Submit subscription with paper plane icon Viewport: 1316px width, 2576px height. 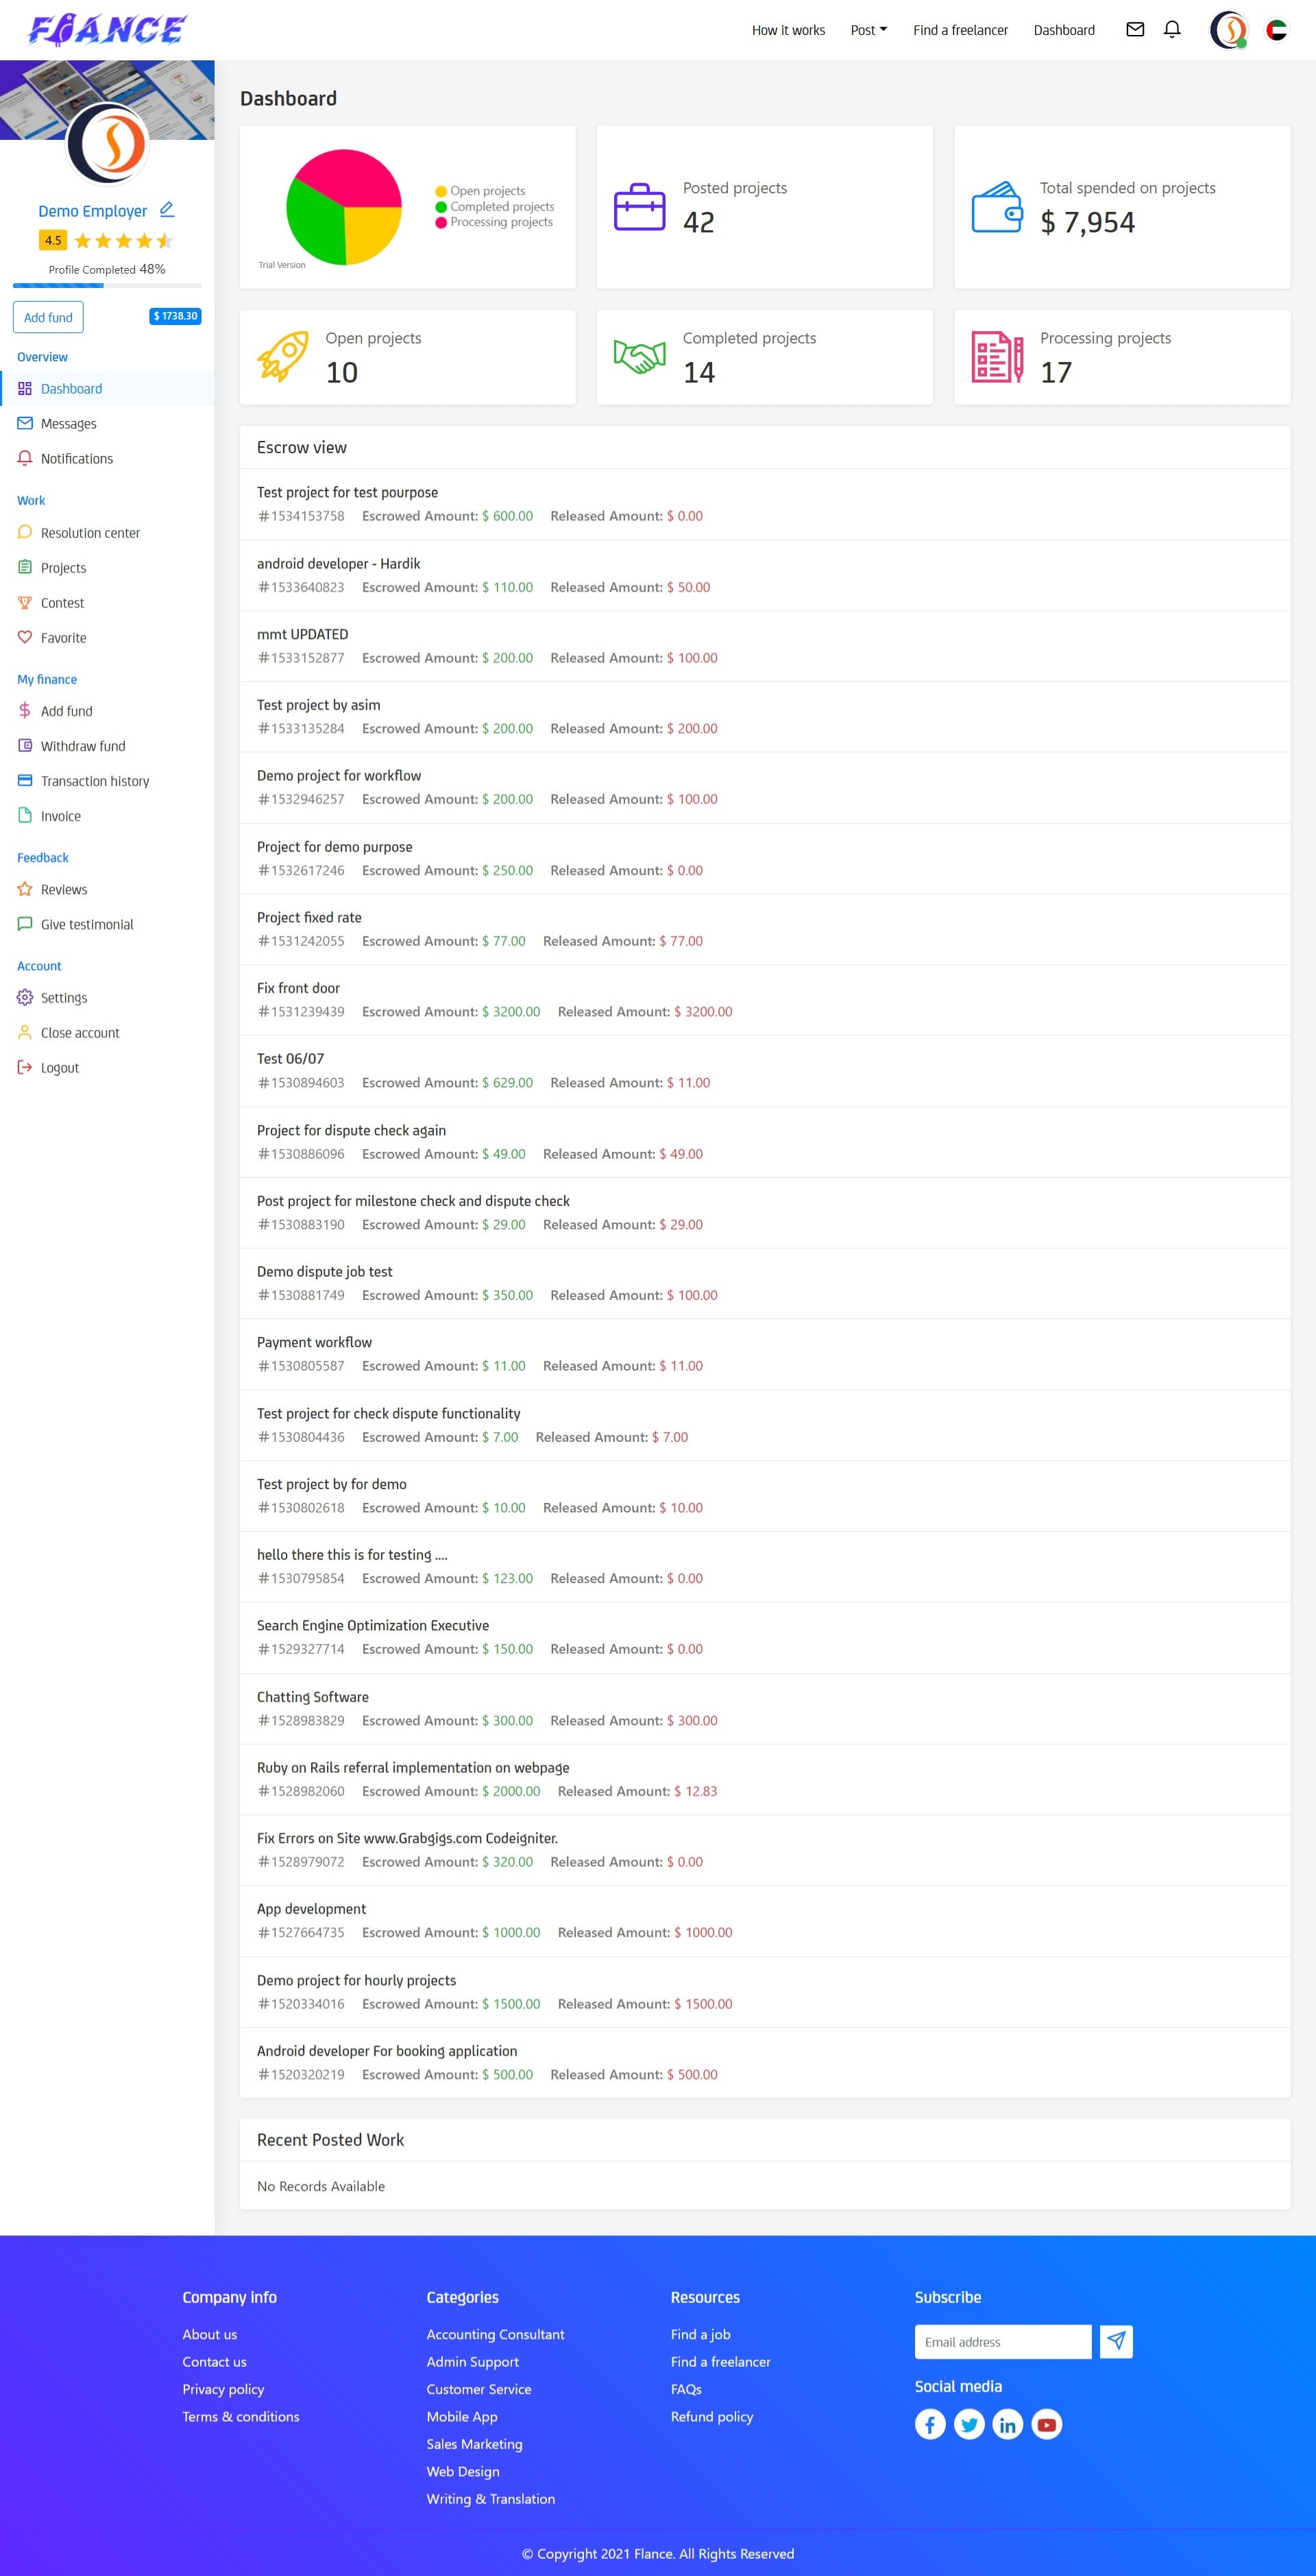click(1116, 2341)
